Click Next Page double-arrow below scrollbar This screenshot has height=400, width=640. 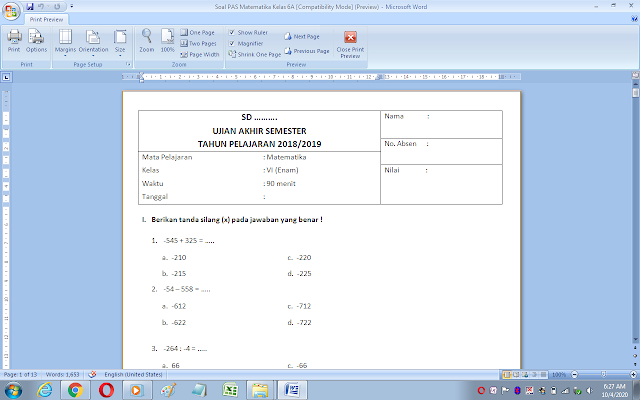pos(635,364)
